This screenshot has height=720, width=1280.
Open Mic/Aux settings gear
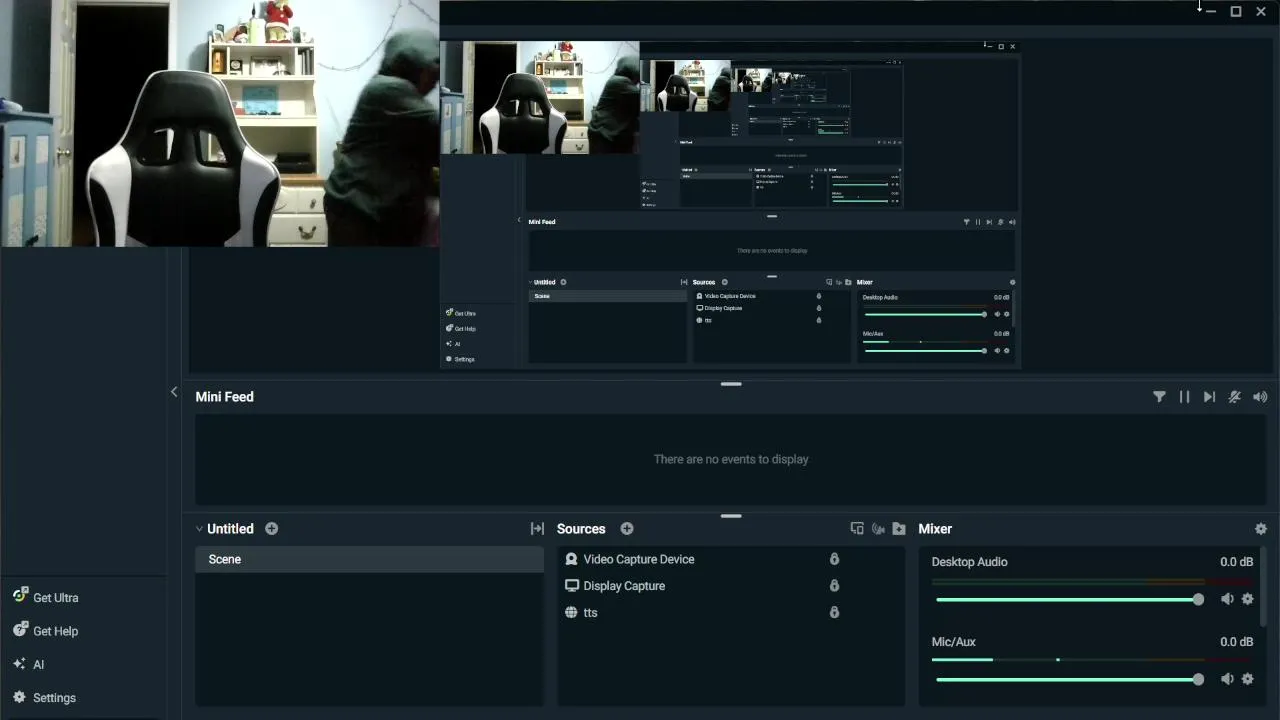click(x=1247, y=679)
